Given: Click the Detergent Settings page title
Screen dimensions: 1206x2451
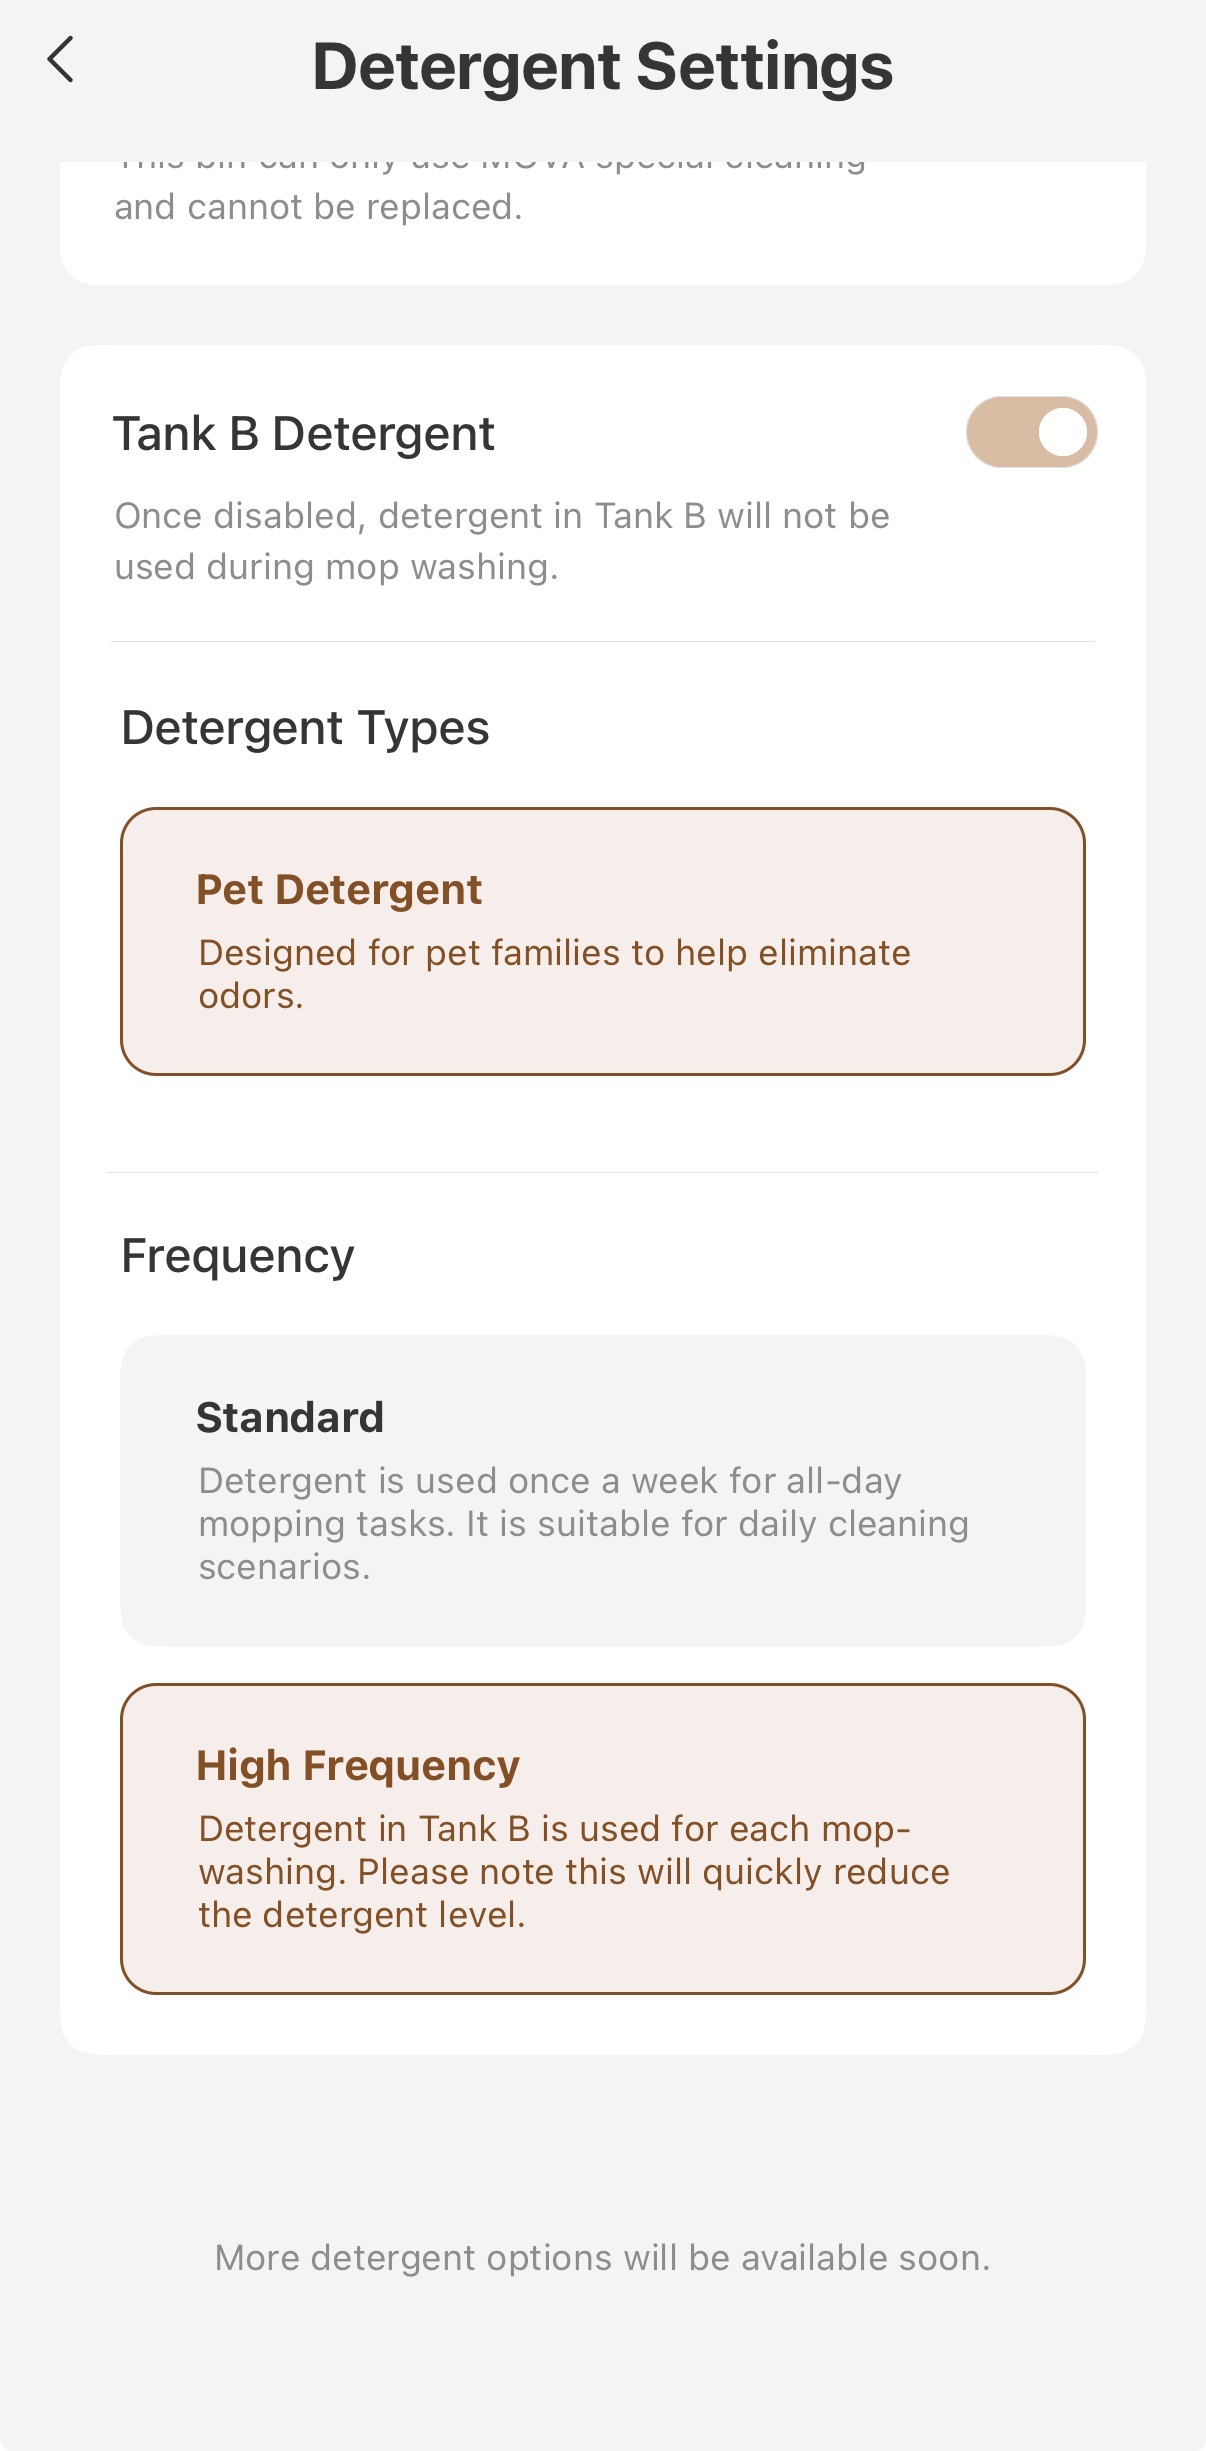Looking at the screenshot, I should [602, 67].
